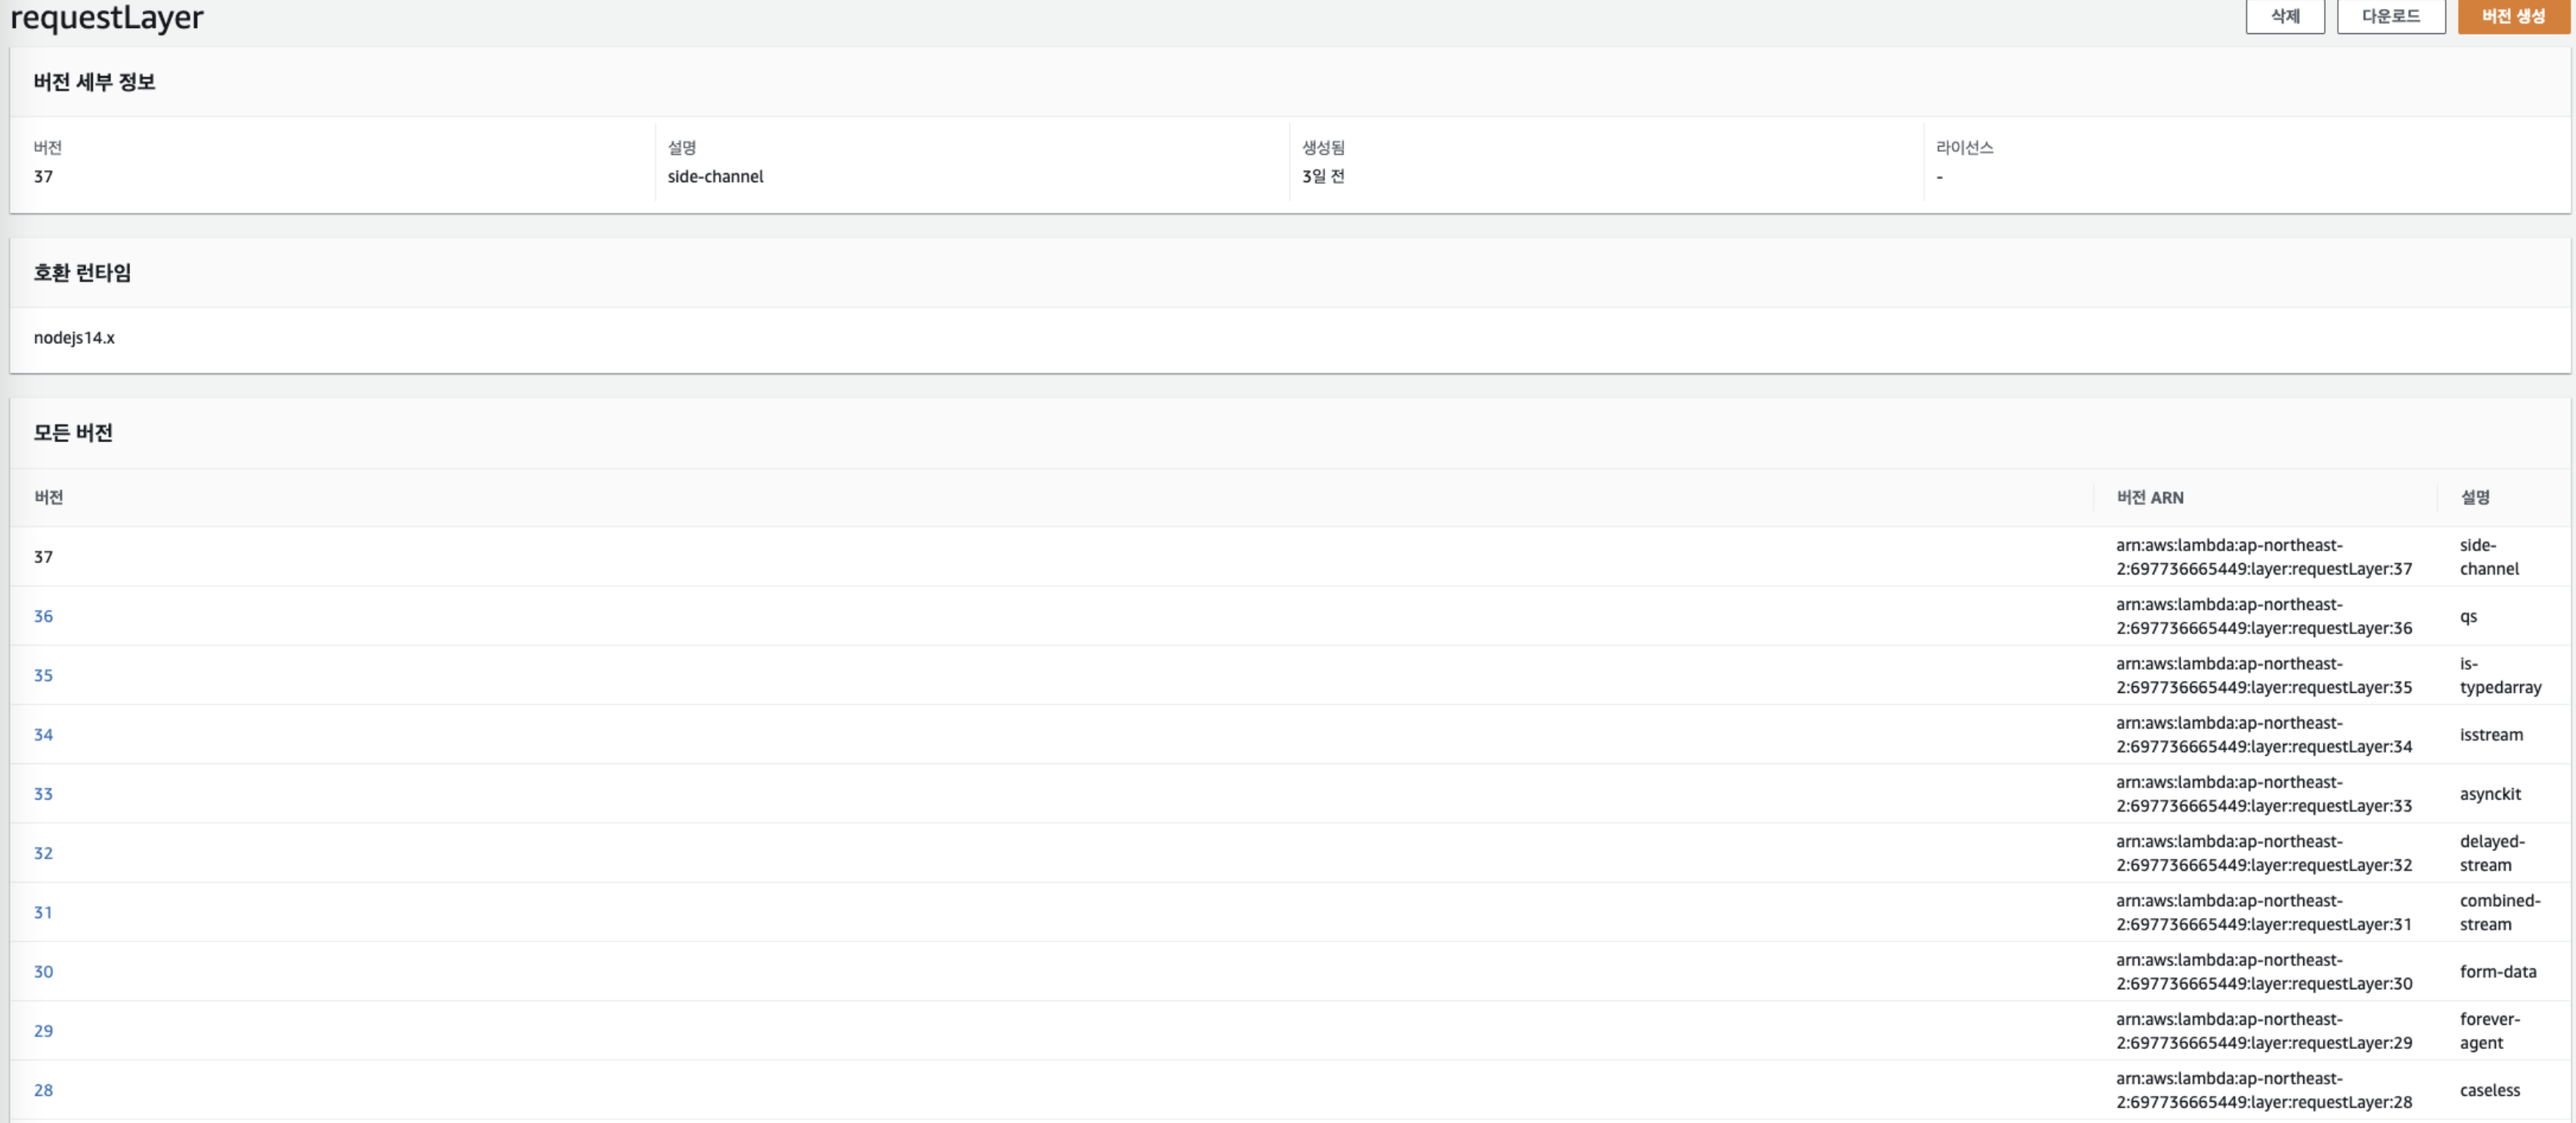Open version 30 with form-data description
The height and width of the screenshot is (1123, 2576).
click(x=43, y=971)
